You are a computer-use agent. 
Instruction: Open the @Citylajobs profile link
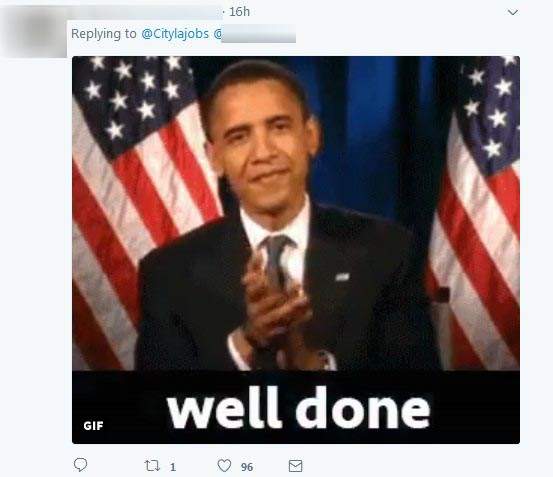coord(175,34)
